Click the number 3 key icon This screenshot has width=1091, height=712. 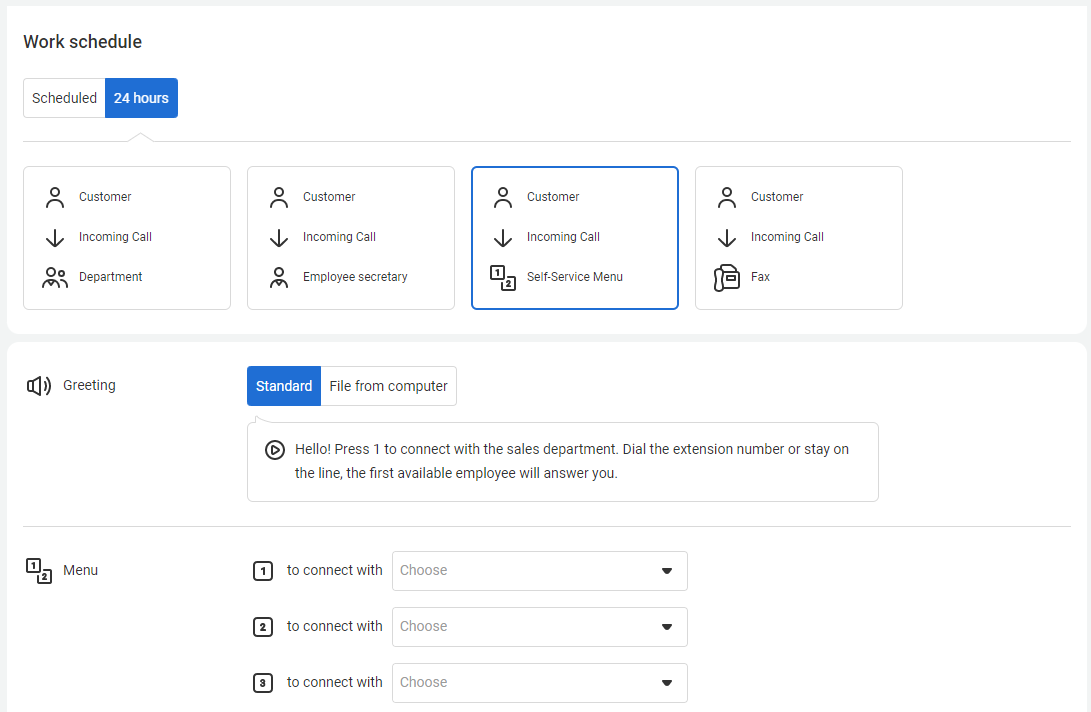[x=263, y=683]
